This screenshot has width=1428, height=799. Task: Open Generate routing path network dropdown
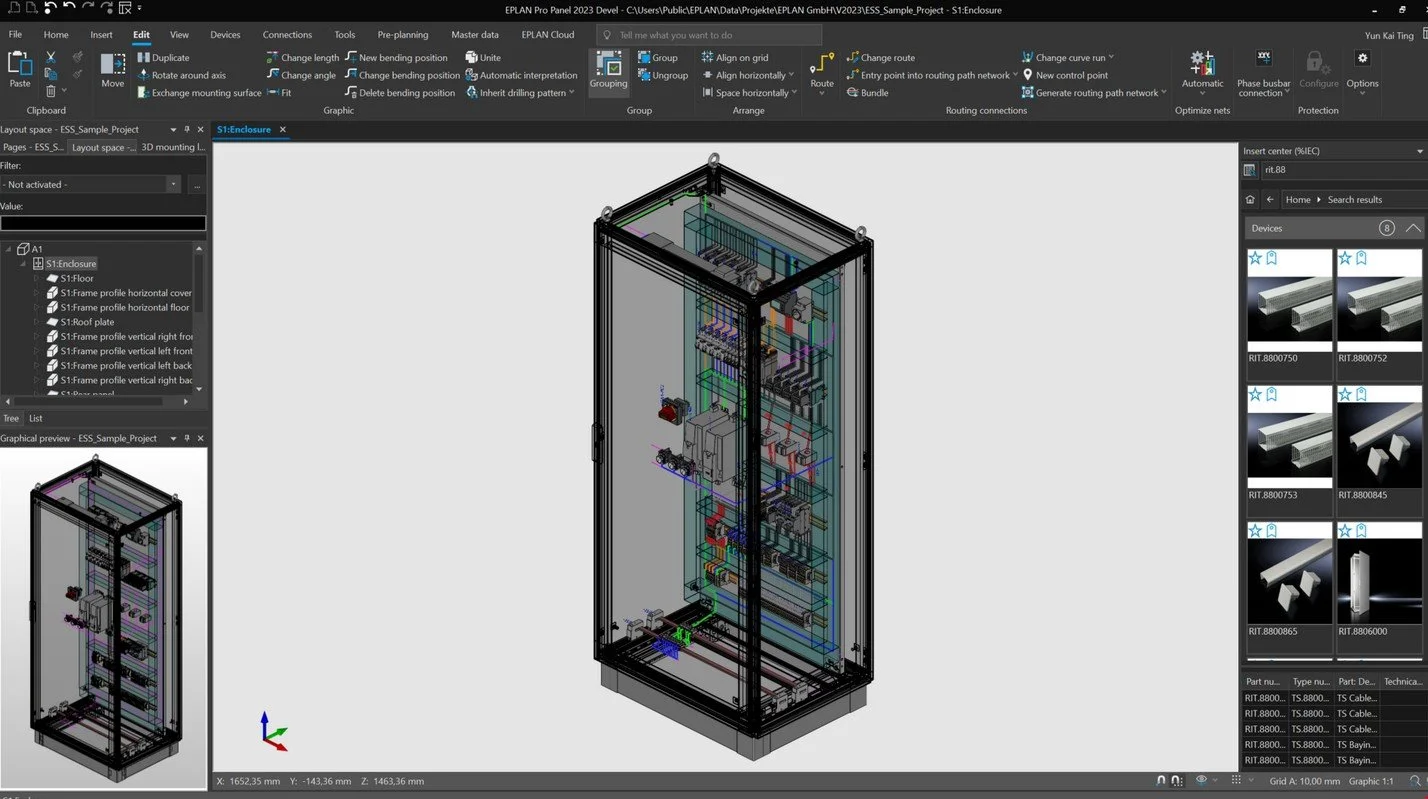coord(1163,93)
